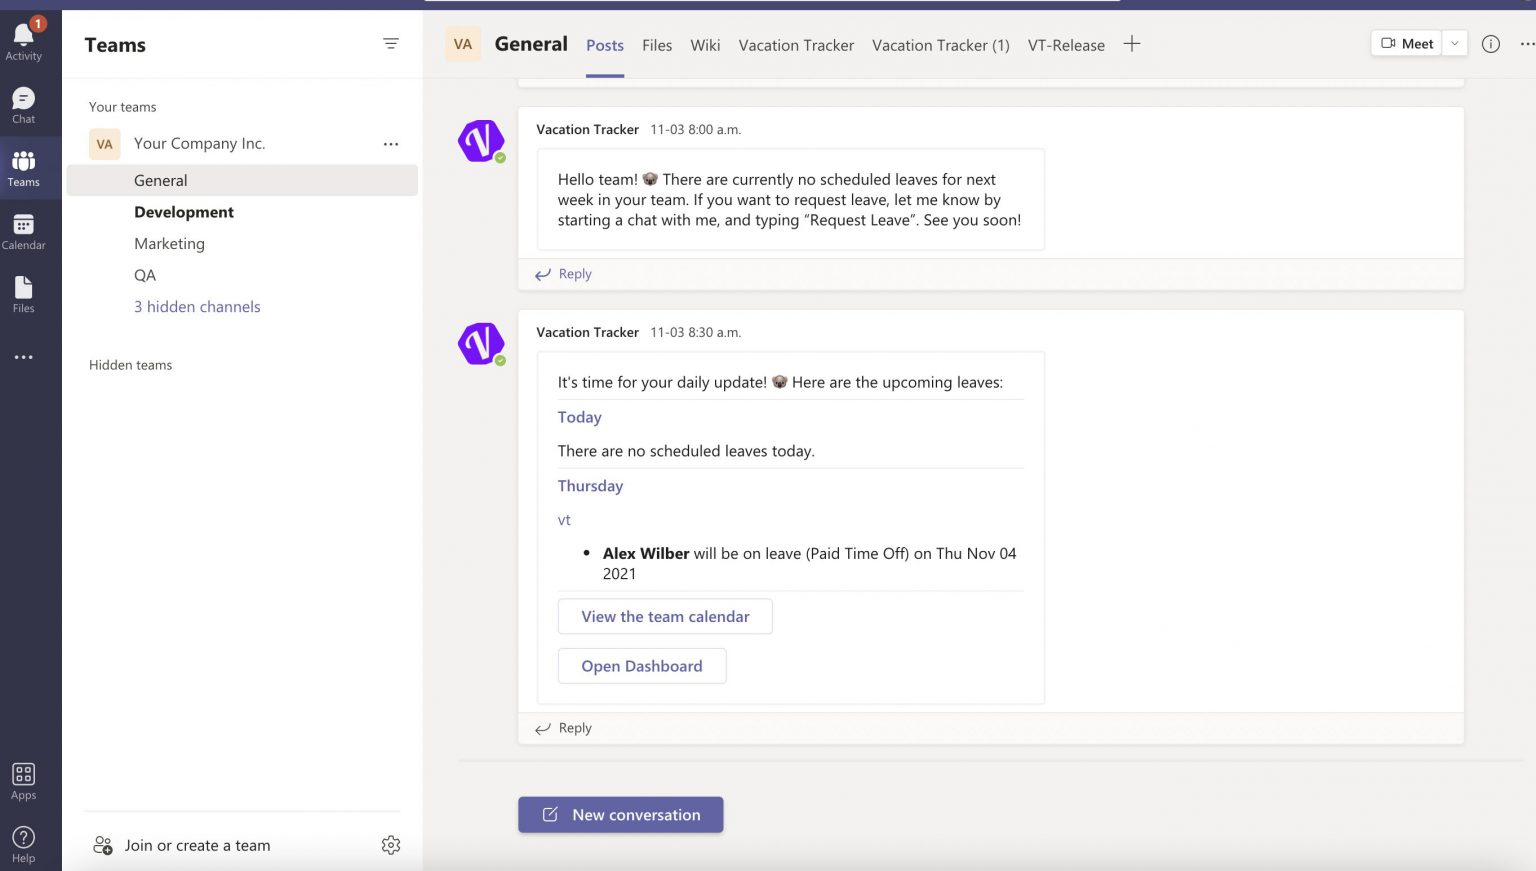Click the VA channel avatar beside General title
This screenshot has width=1536, height=871.
(x=463, y=44)
